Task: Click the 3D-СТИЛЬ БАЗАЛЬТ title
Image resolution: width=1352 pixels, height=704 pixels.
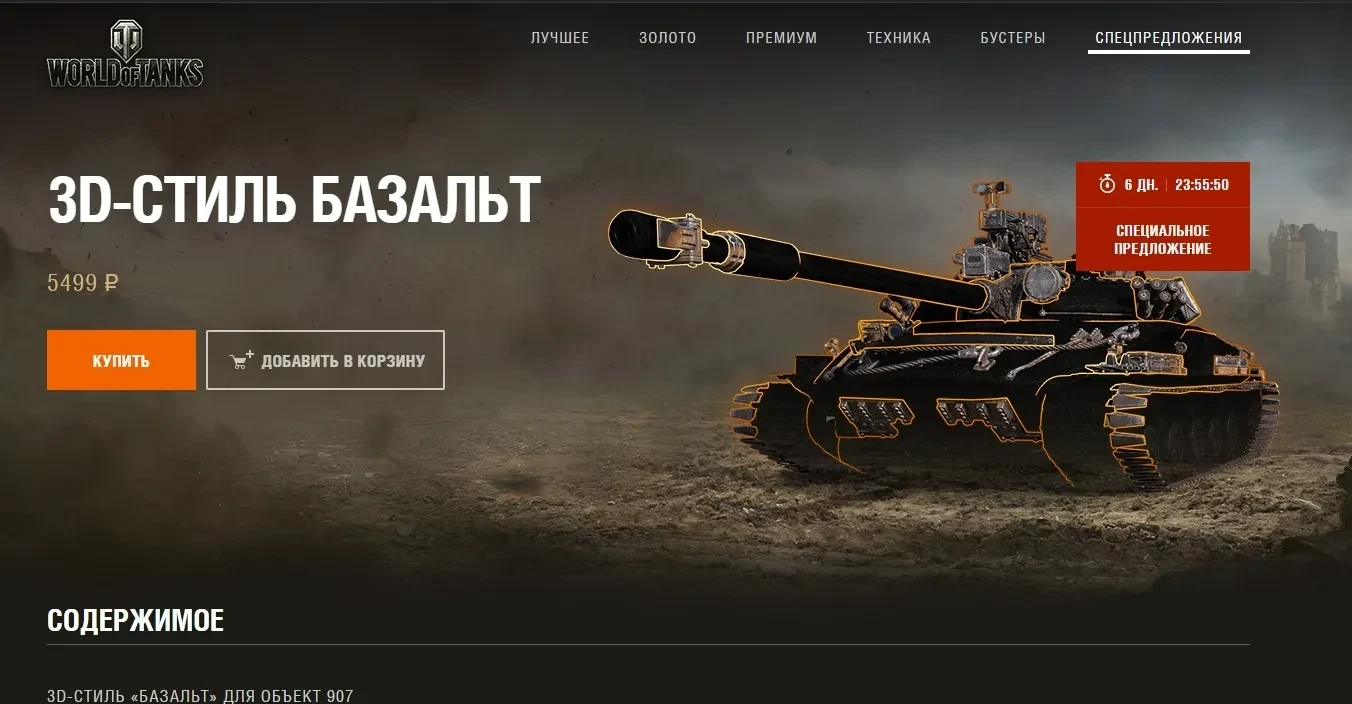Action: tap(294, 200)
